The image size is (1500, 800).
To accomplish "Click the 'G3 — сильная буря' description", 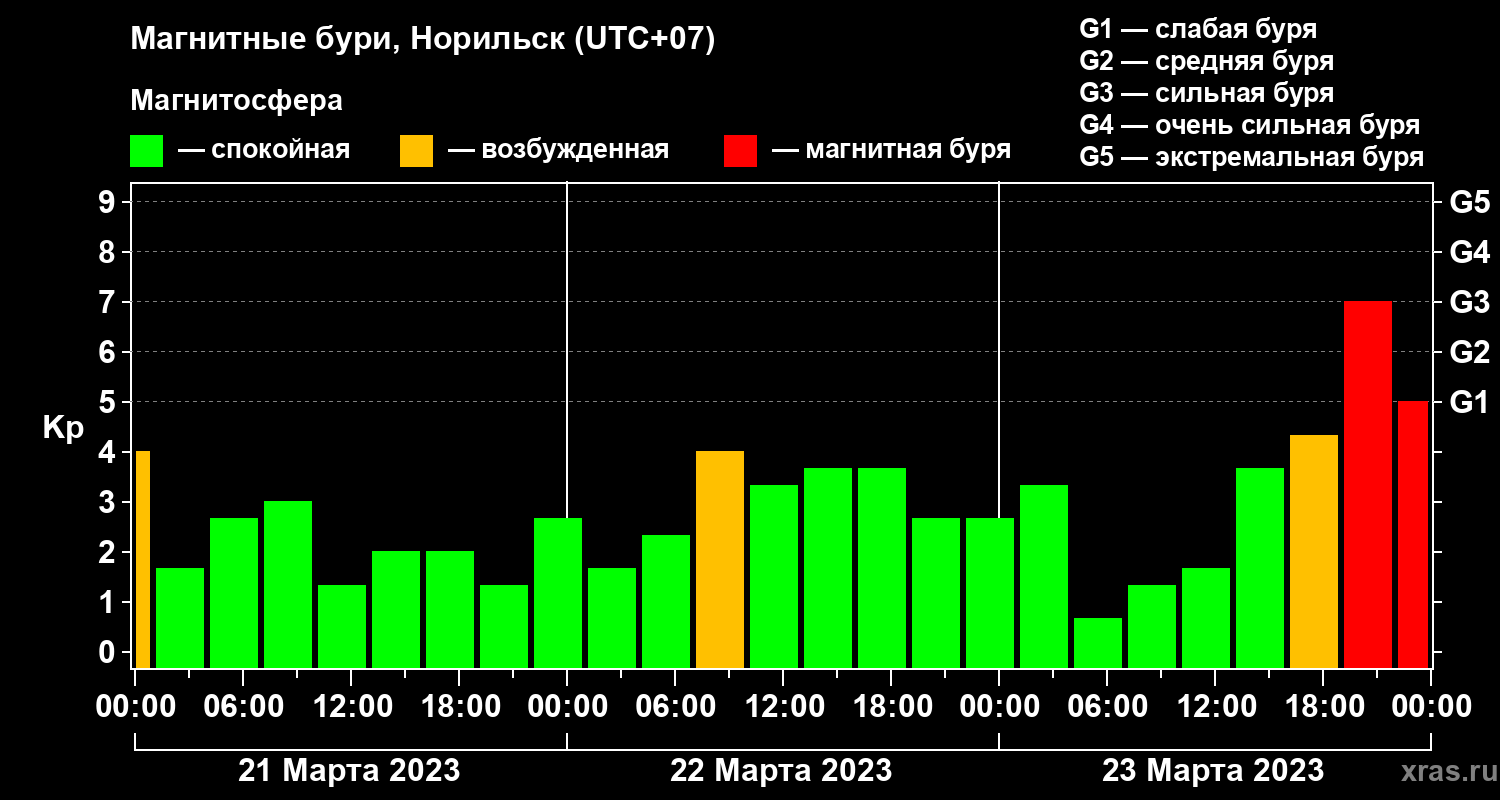I will point(1207,93).
